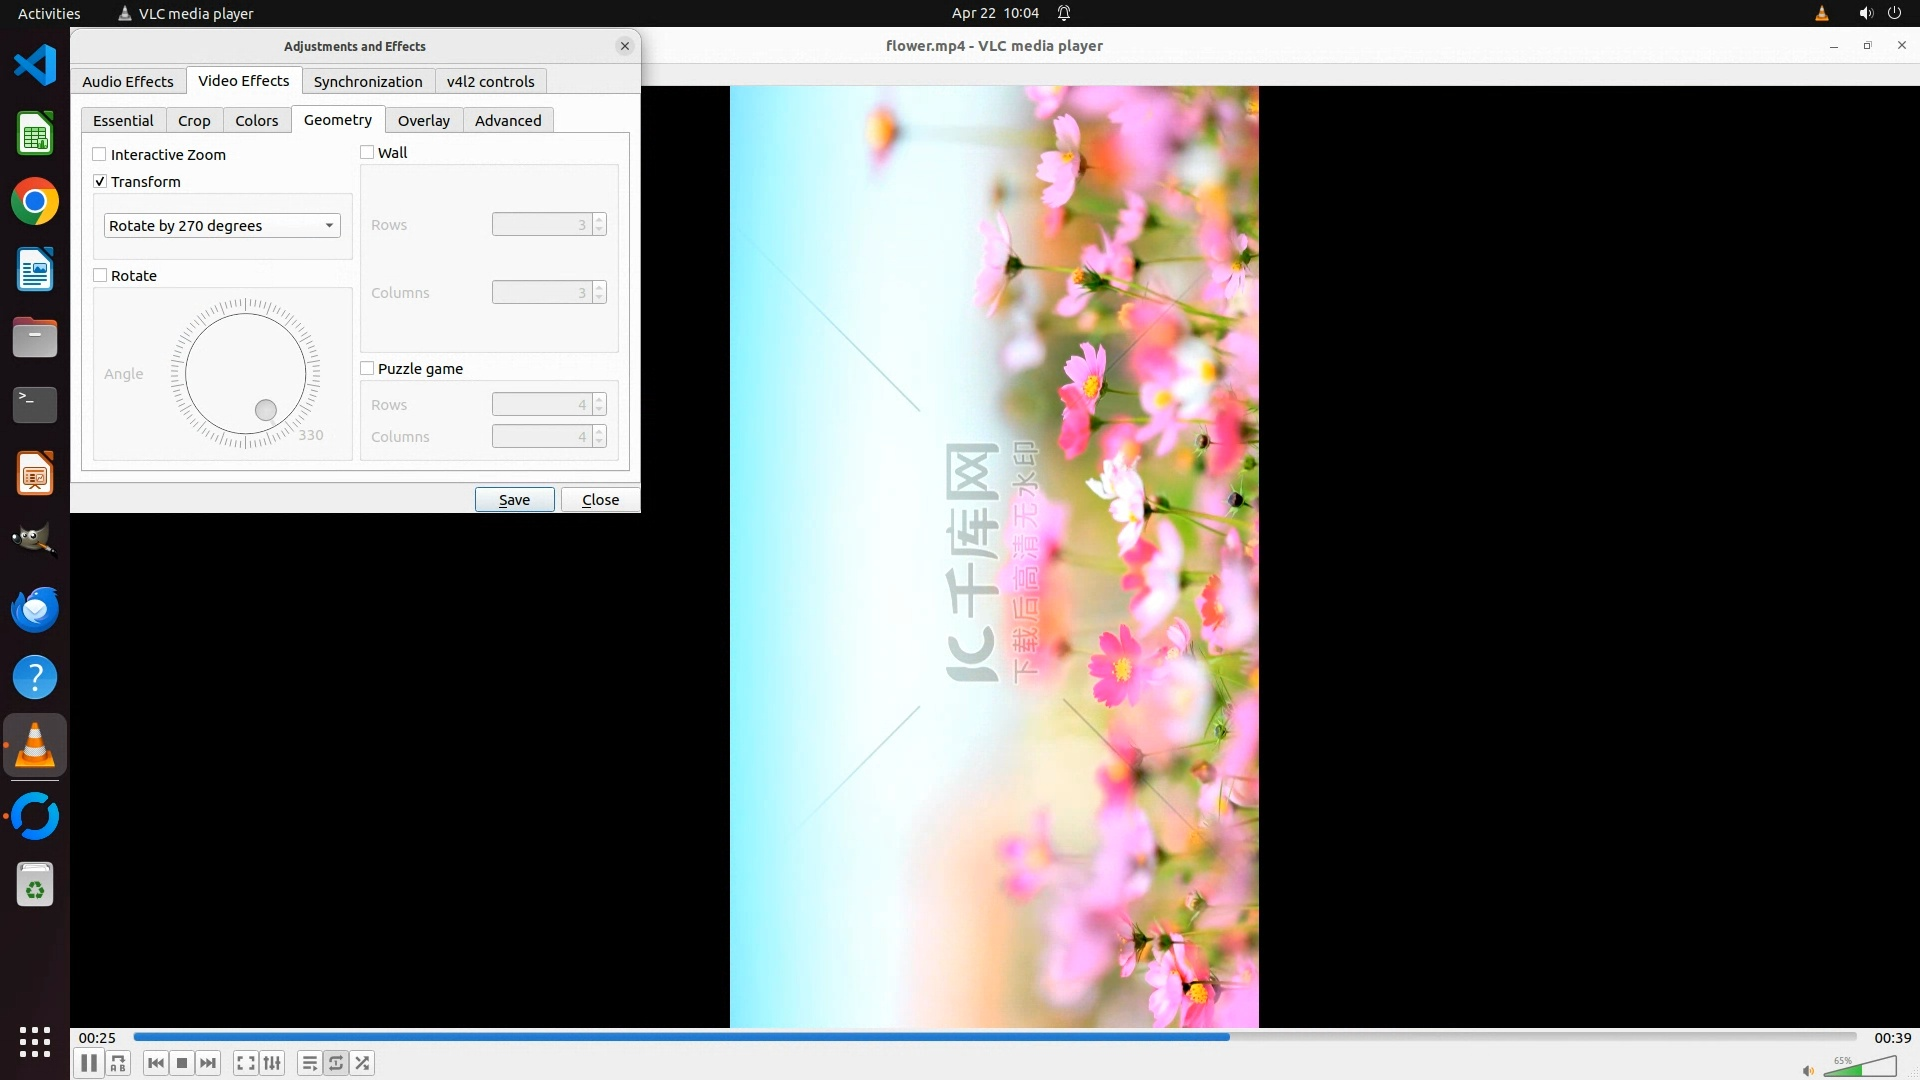Tick the Wall checkbox
The width and height of the screenshot is (1920, 1080).
click(367, 153)
